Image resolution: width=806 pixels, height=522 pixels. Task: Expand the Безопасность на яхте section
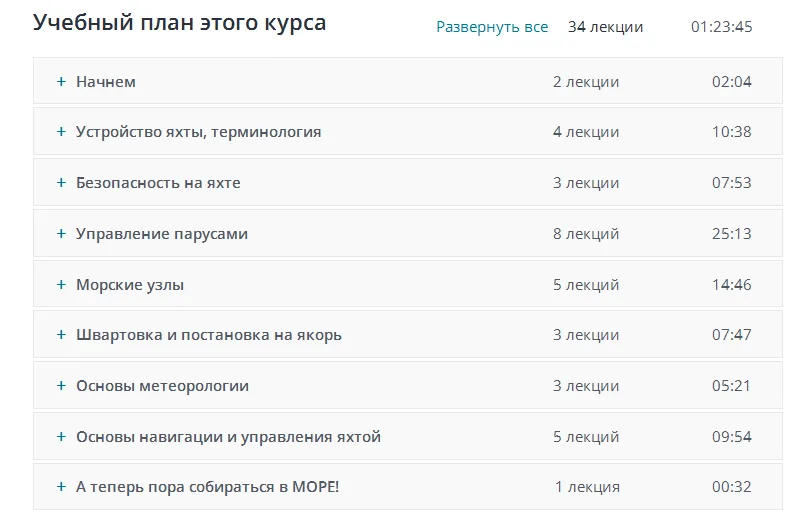click(x=158, y=183)
